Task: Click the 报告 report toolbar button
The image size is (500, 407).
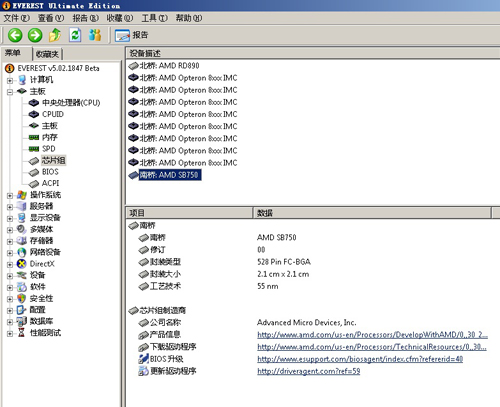Action: click(x=131, y=35)
